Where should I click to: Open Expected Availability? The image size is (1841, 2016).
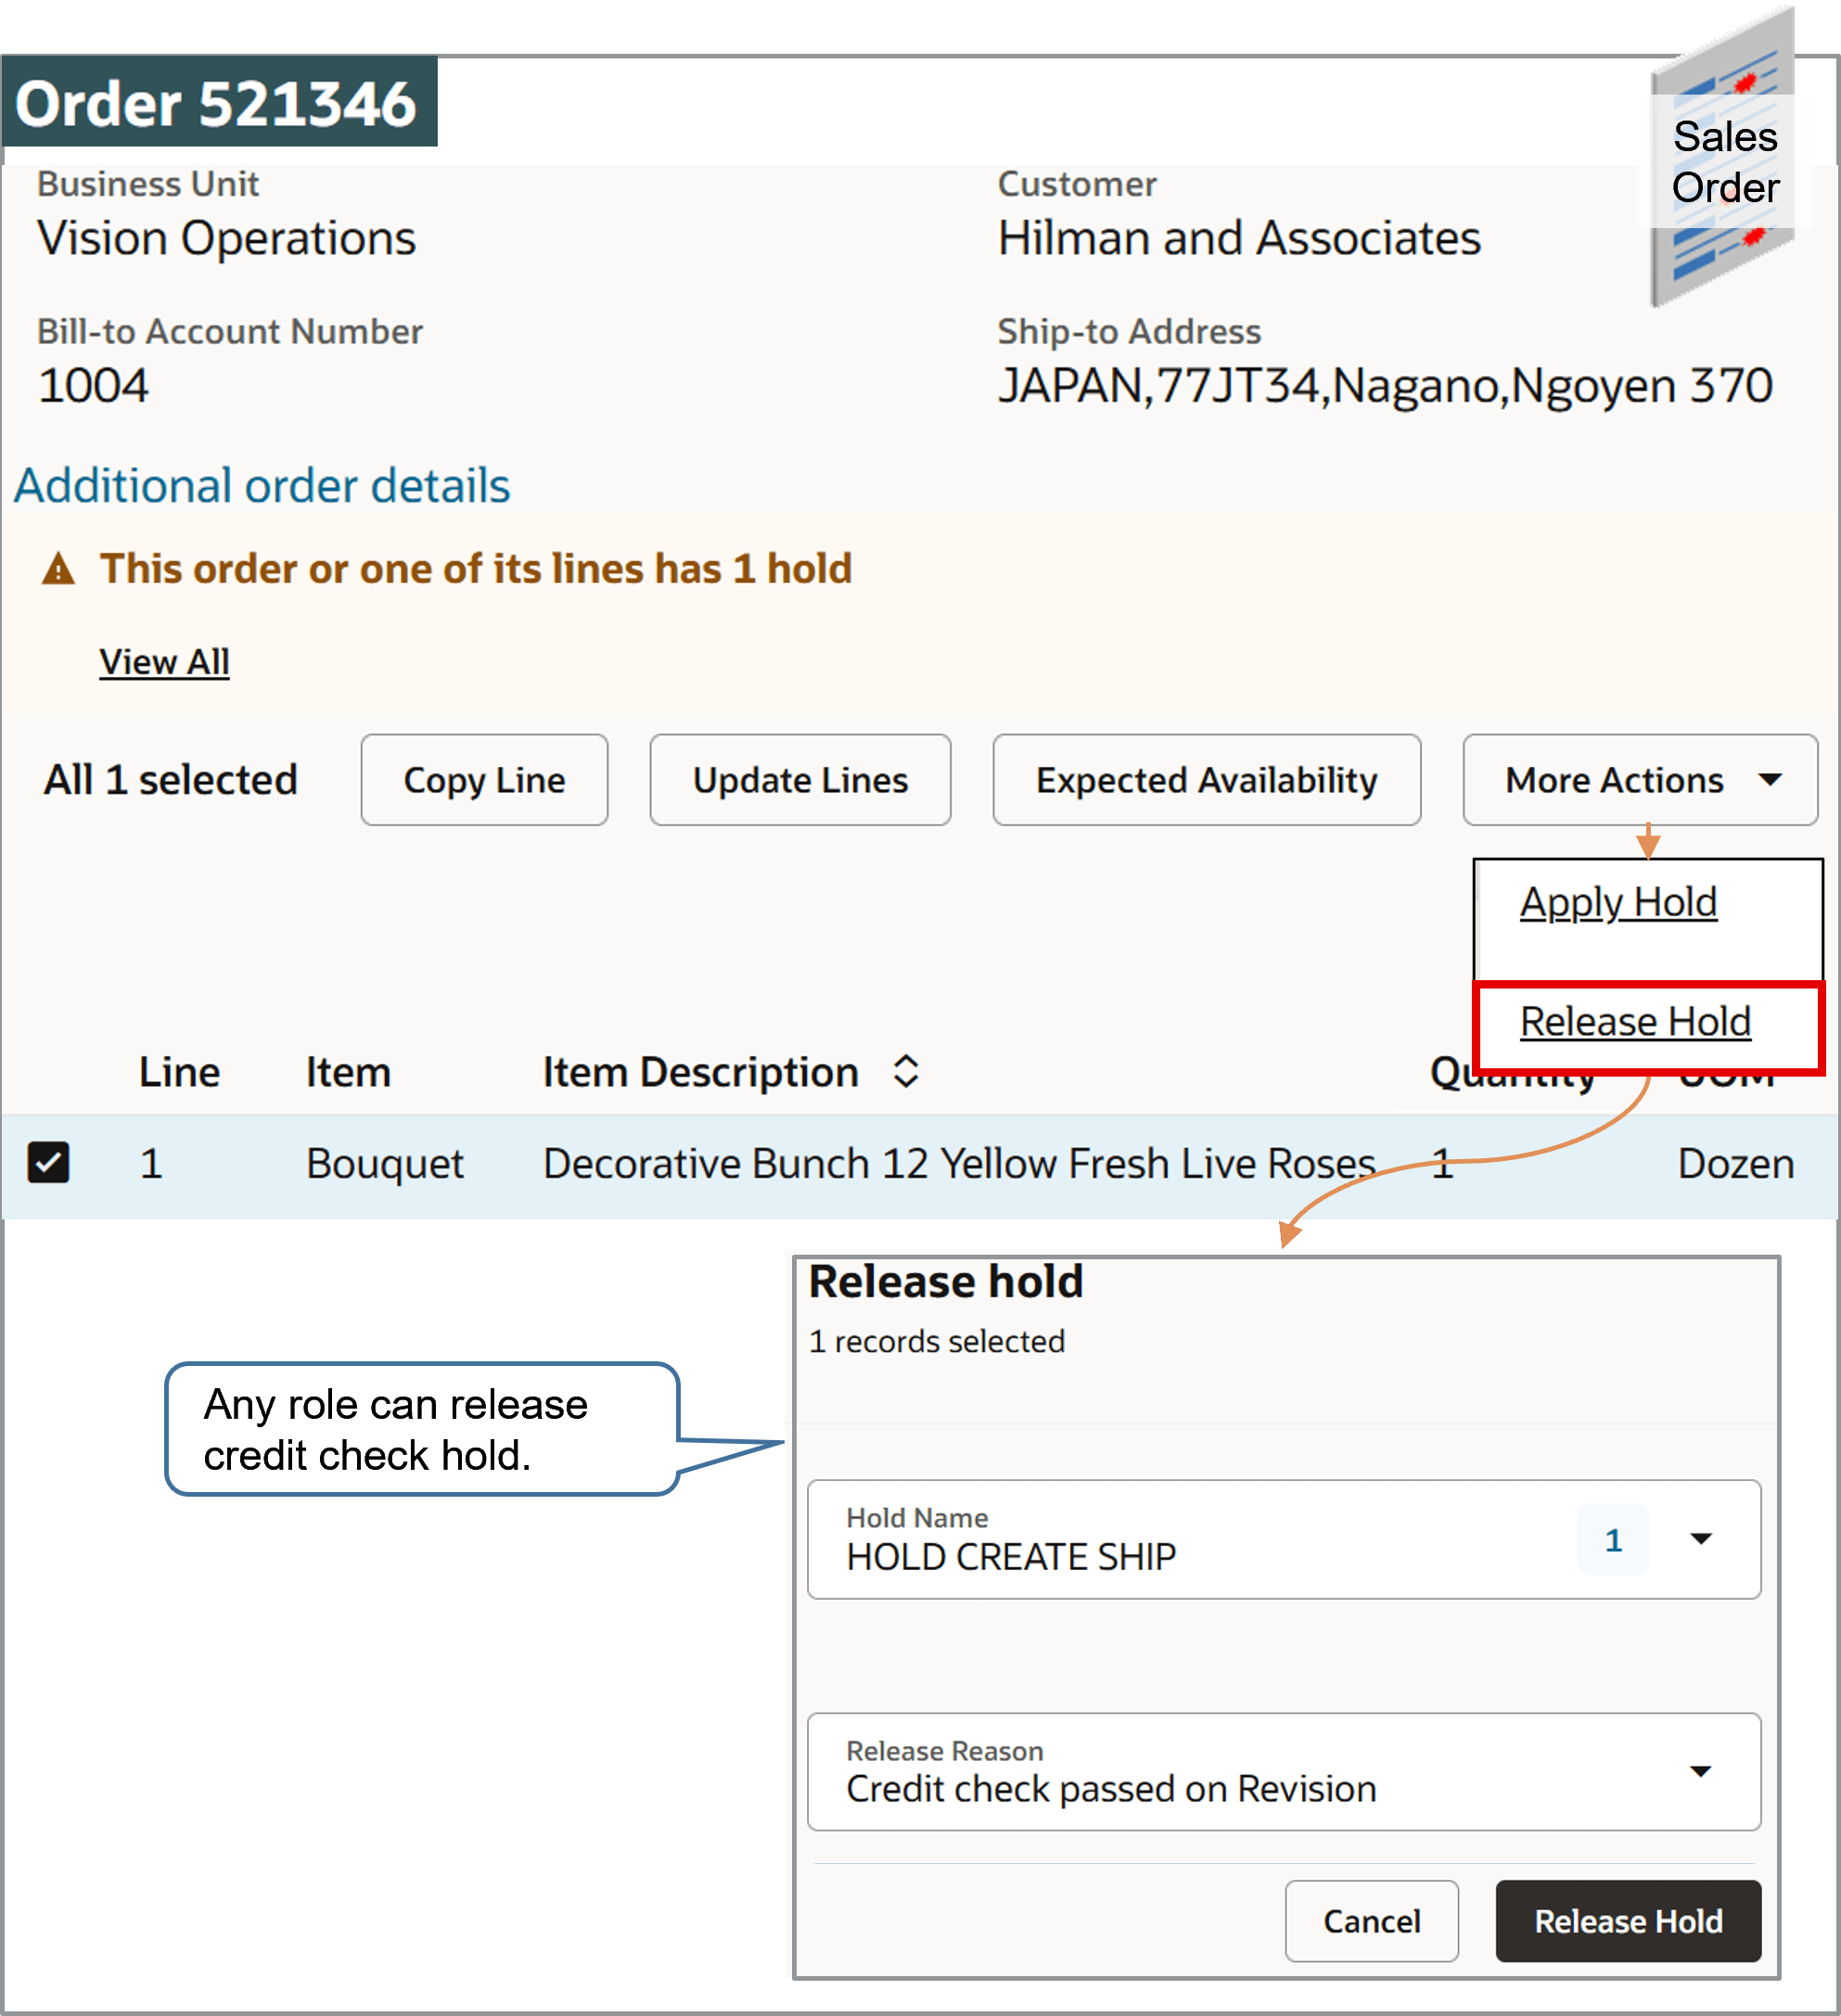coord(1206,780)
